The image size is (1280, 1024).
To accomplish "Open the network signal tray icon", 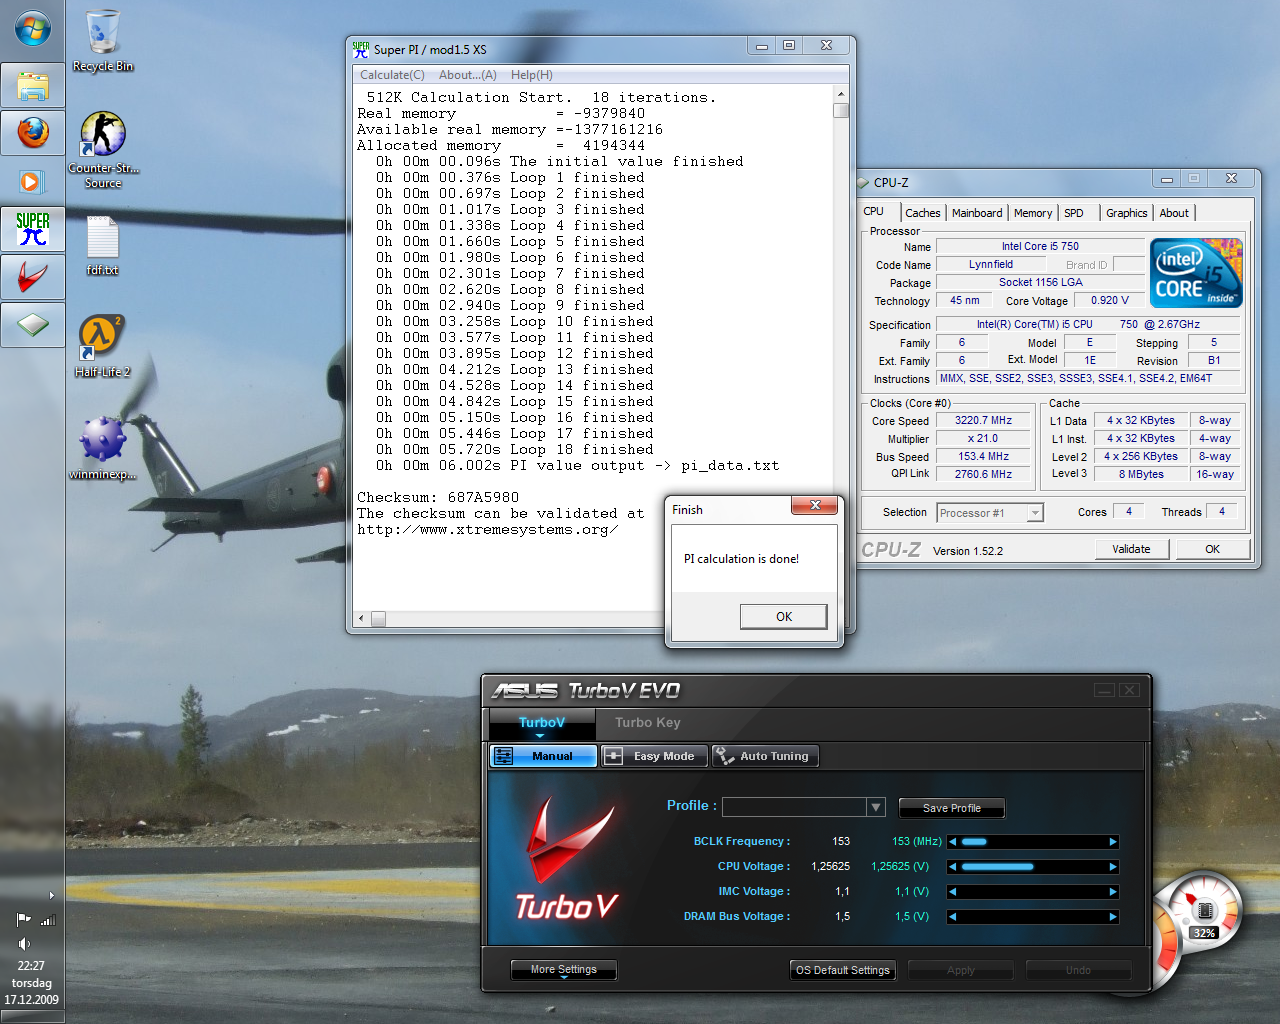I will [48, 919].
